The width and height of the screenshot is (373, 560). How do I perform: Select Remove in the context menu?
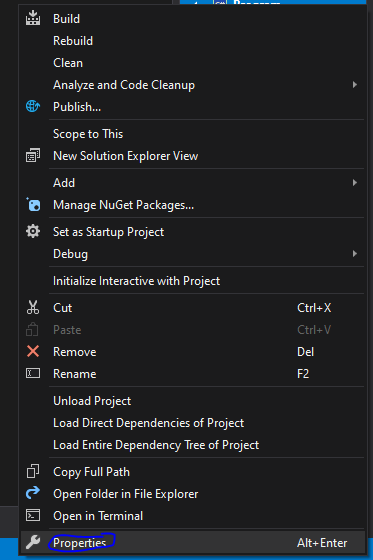[x=192, y=352]
